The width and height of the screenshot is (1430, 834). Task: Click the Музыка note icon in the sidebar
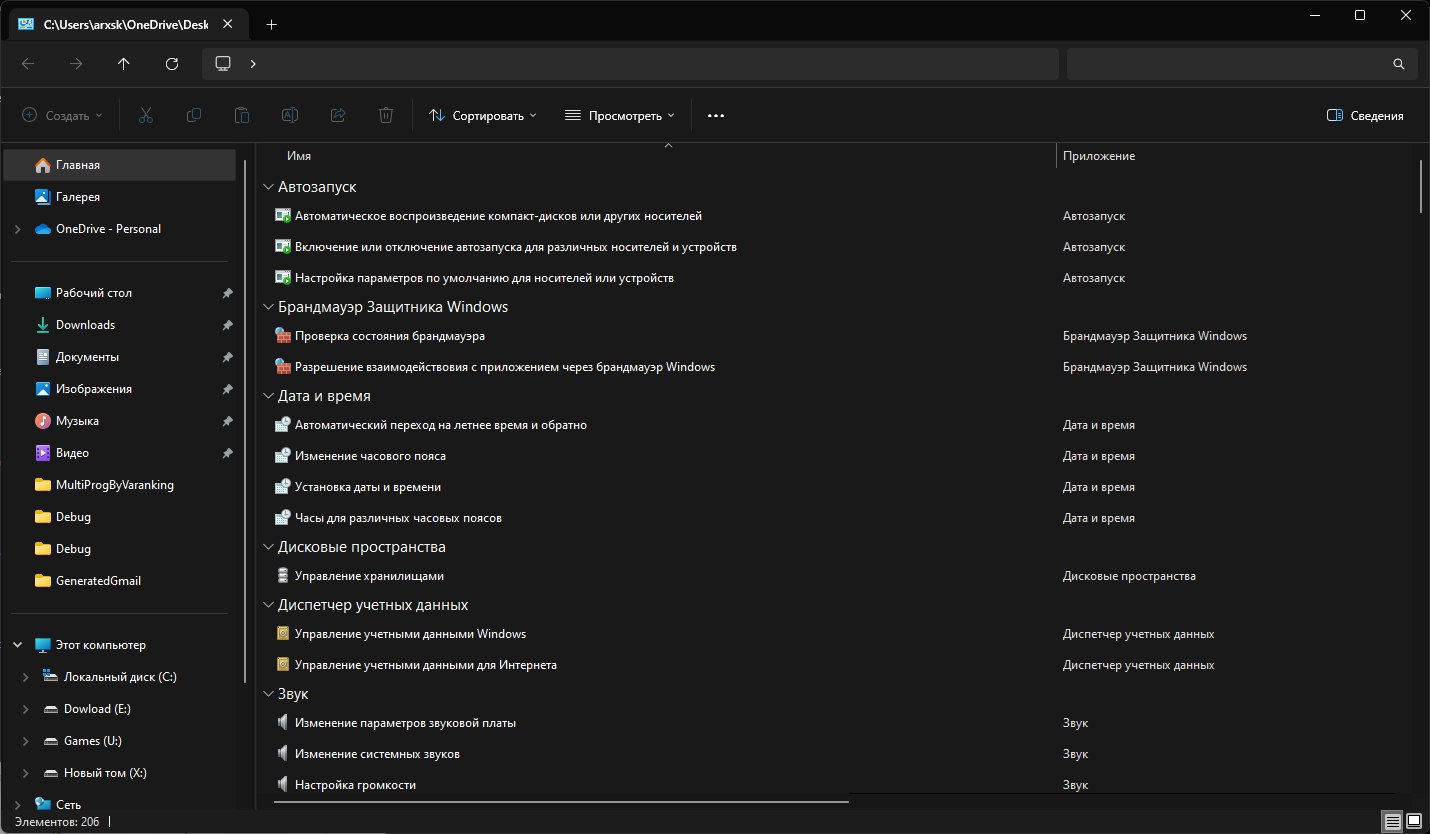tap(42, 421)
